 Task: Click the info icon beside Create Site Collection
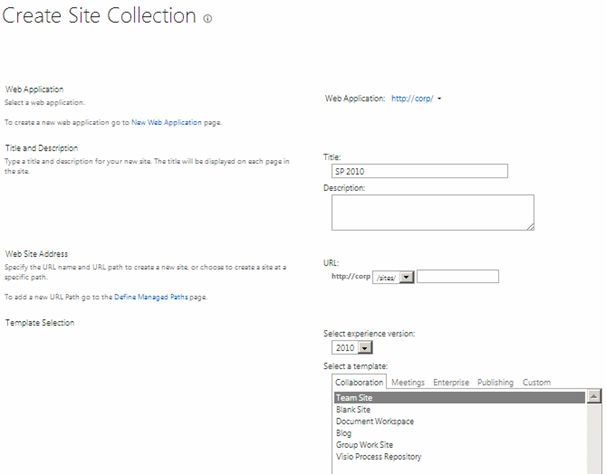tap(207, 19)
